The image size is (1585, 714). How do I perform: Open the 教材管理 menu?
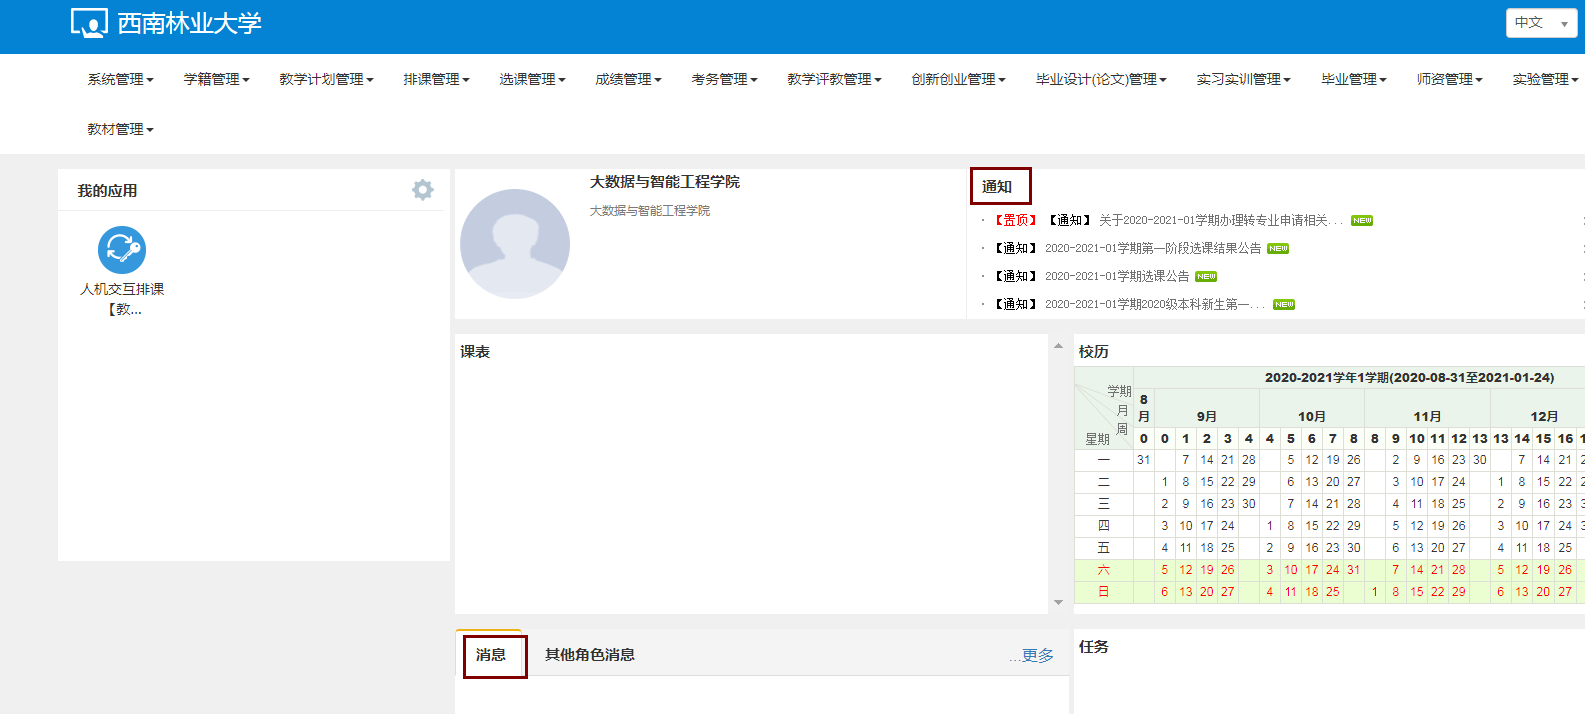120,129
